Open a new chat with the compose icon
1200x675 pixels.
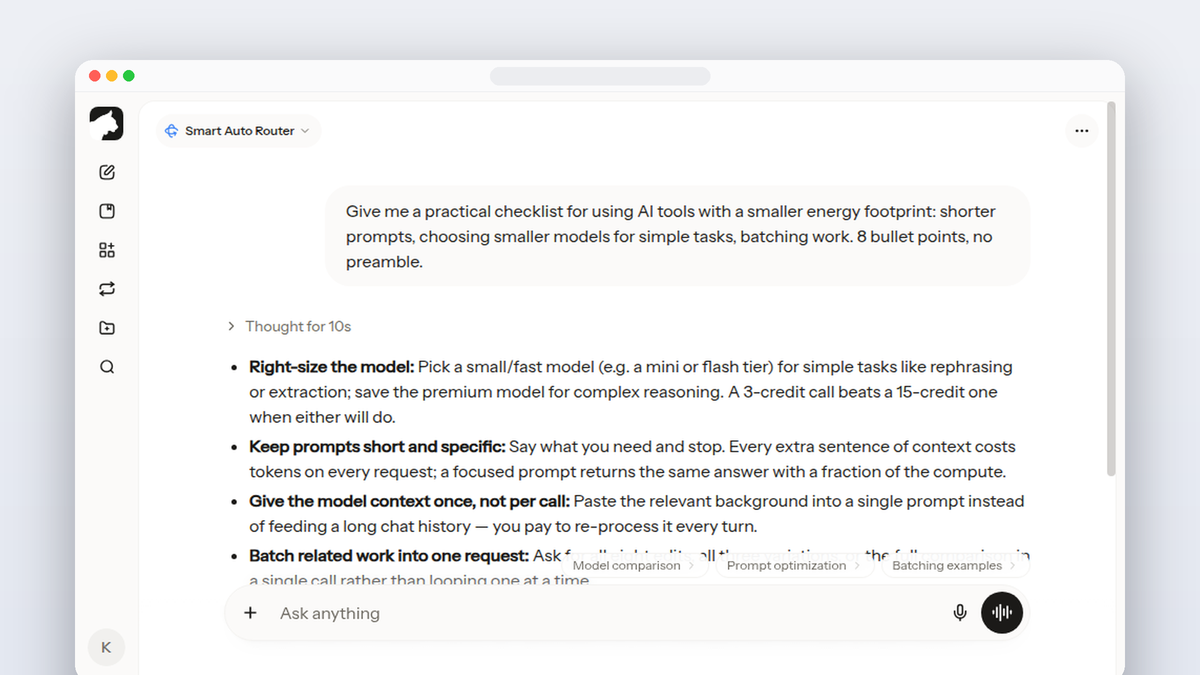point(107,172)
